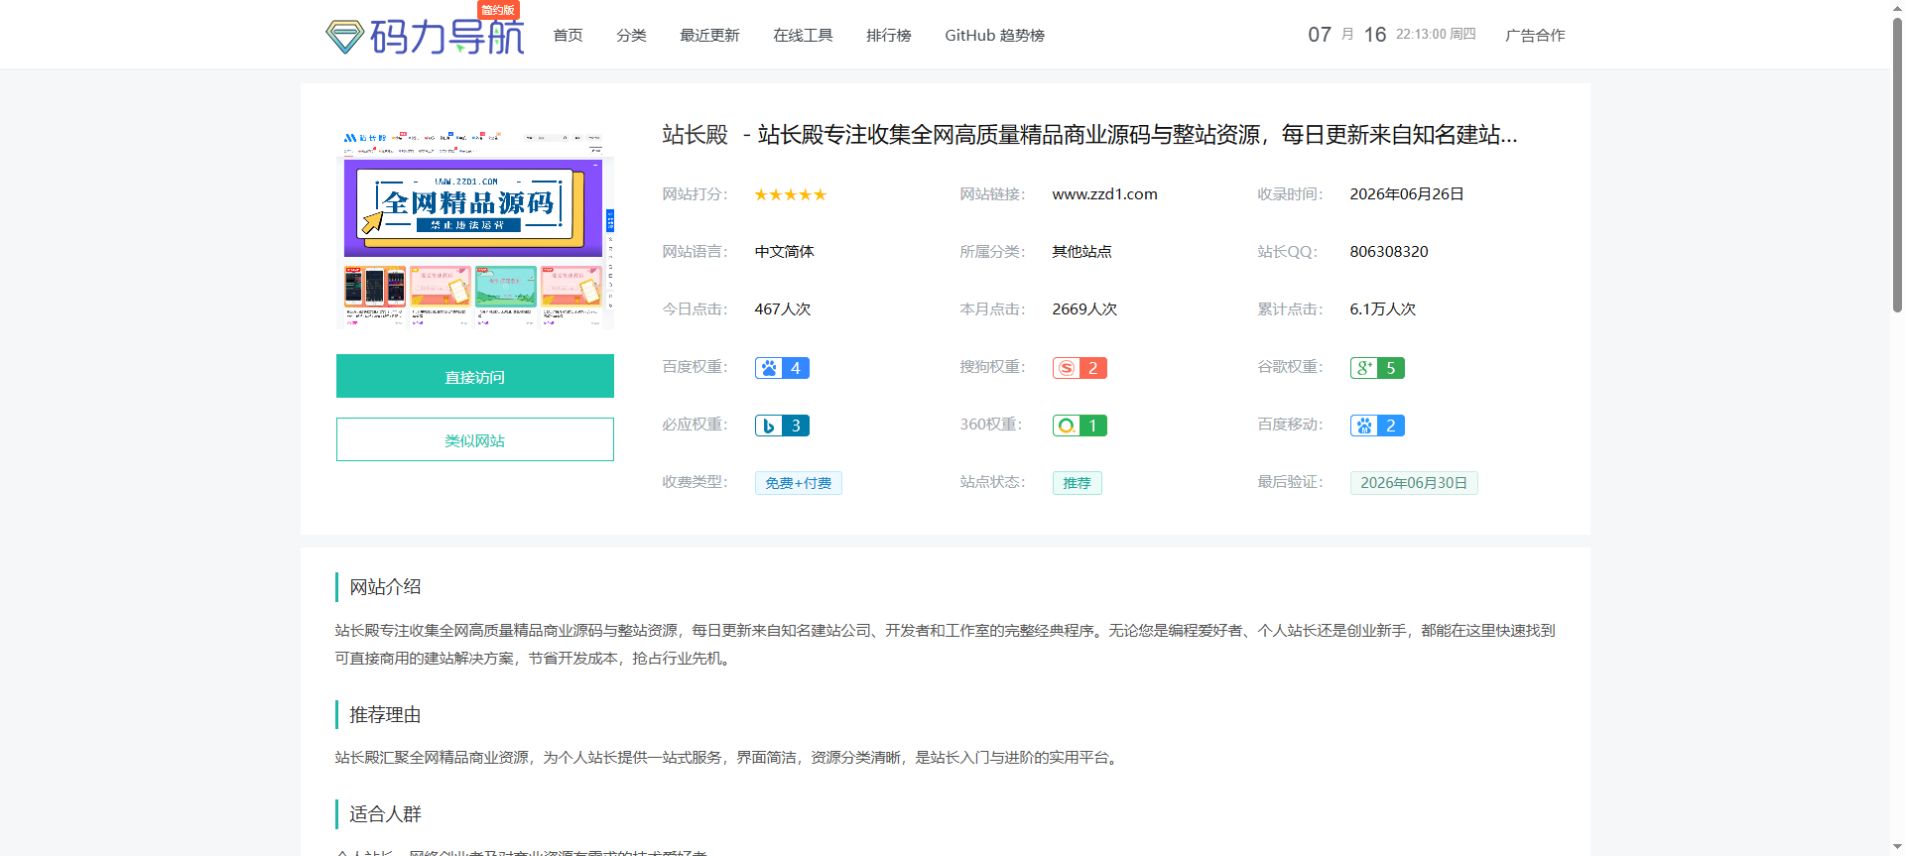The image size is (1905, 856).
Task: Click the 免费+付费 tag
Action: [798, 483]
